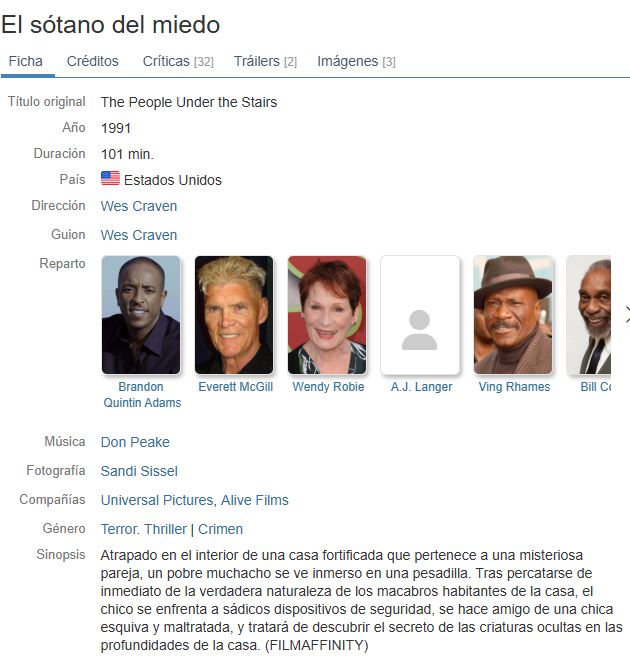Open the Tráilers tab

tap(265, 61)
